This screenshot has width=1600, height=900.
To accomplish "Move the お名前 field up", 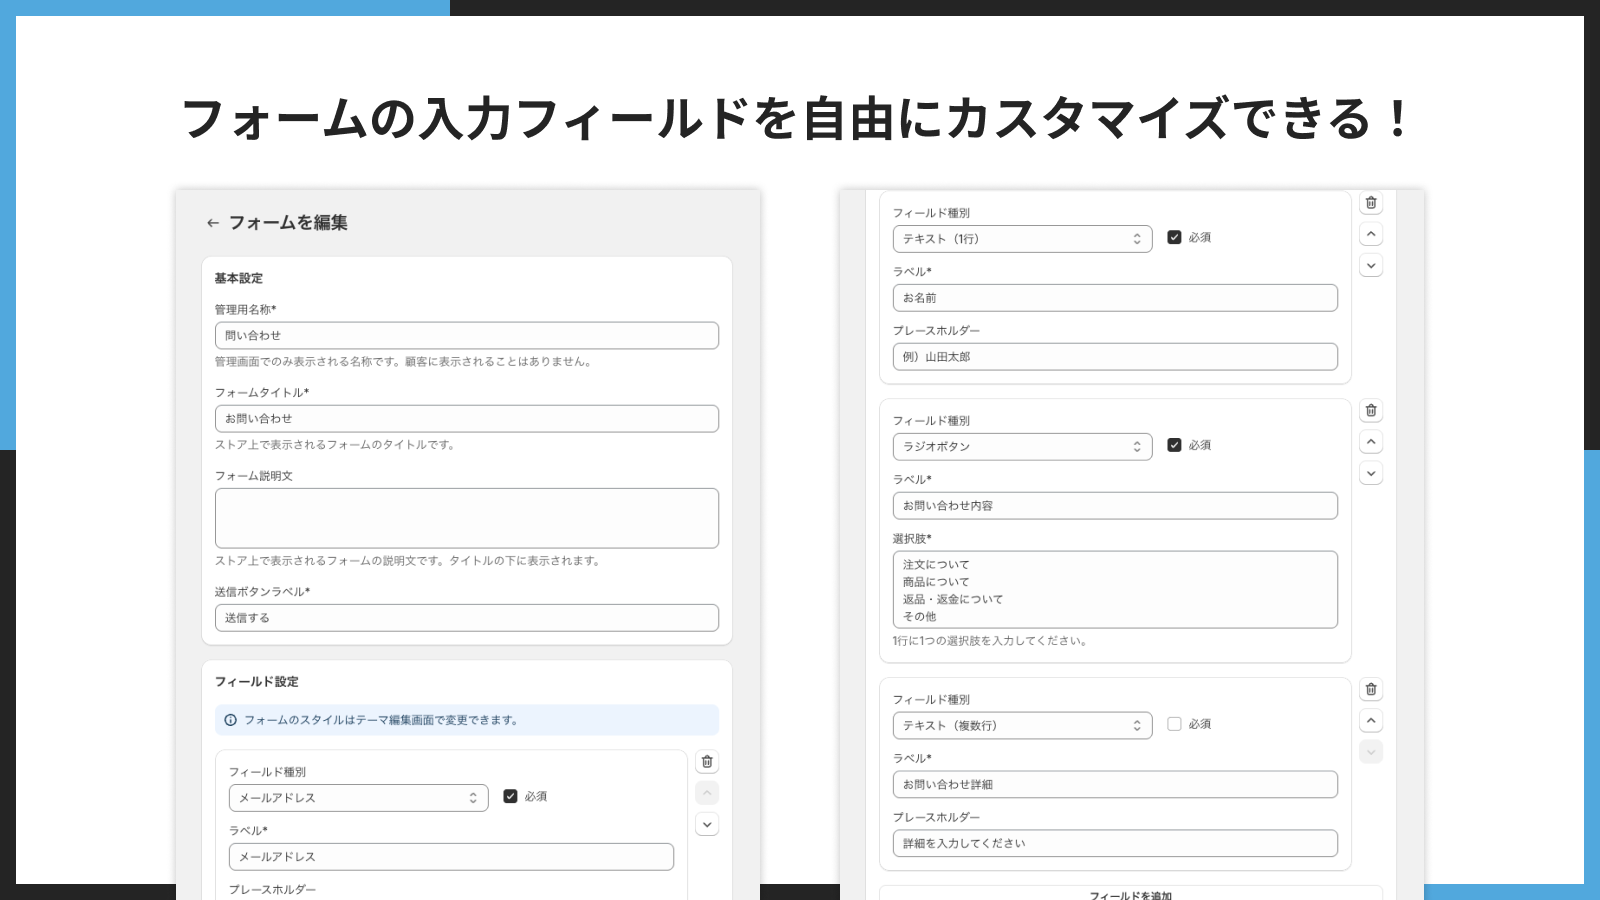I will tap(1371, 234).
